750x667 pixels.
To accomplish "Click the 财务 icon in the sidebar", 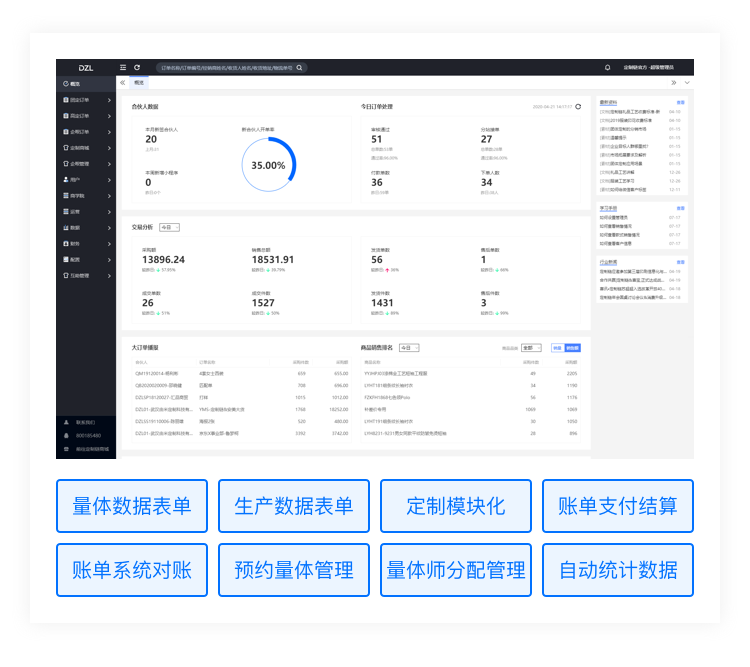I will (66, 244).
